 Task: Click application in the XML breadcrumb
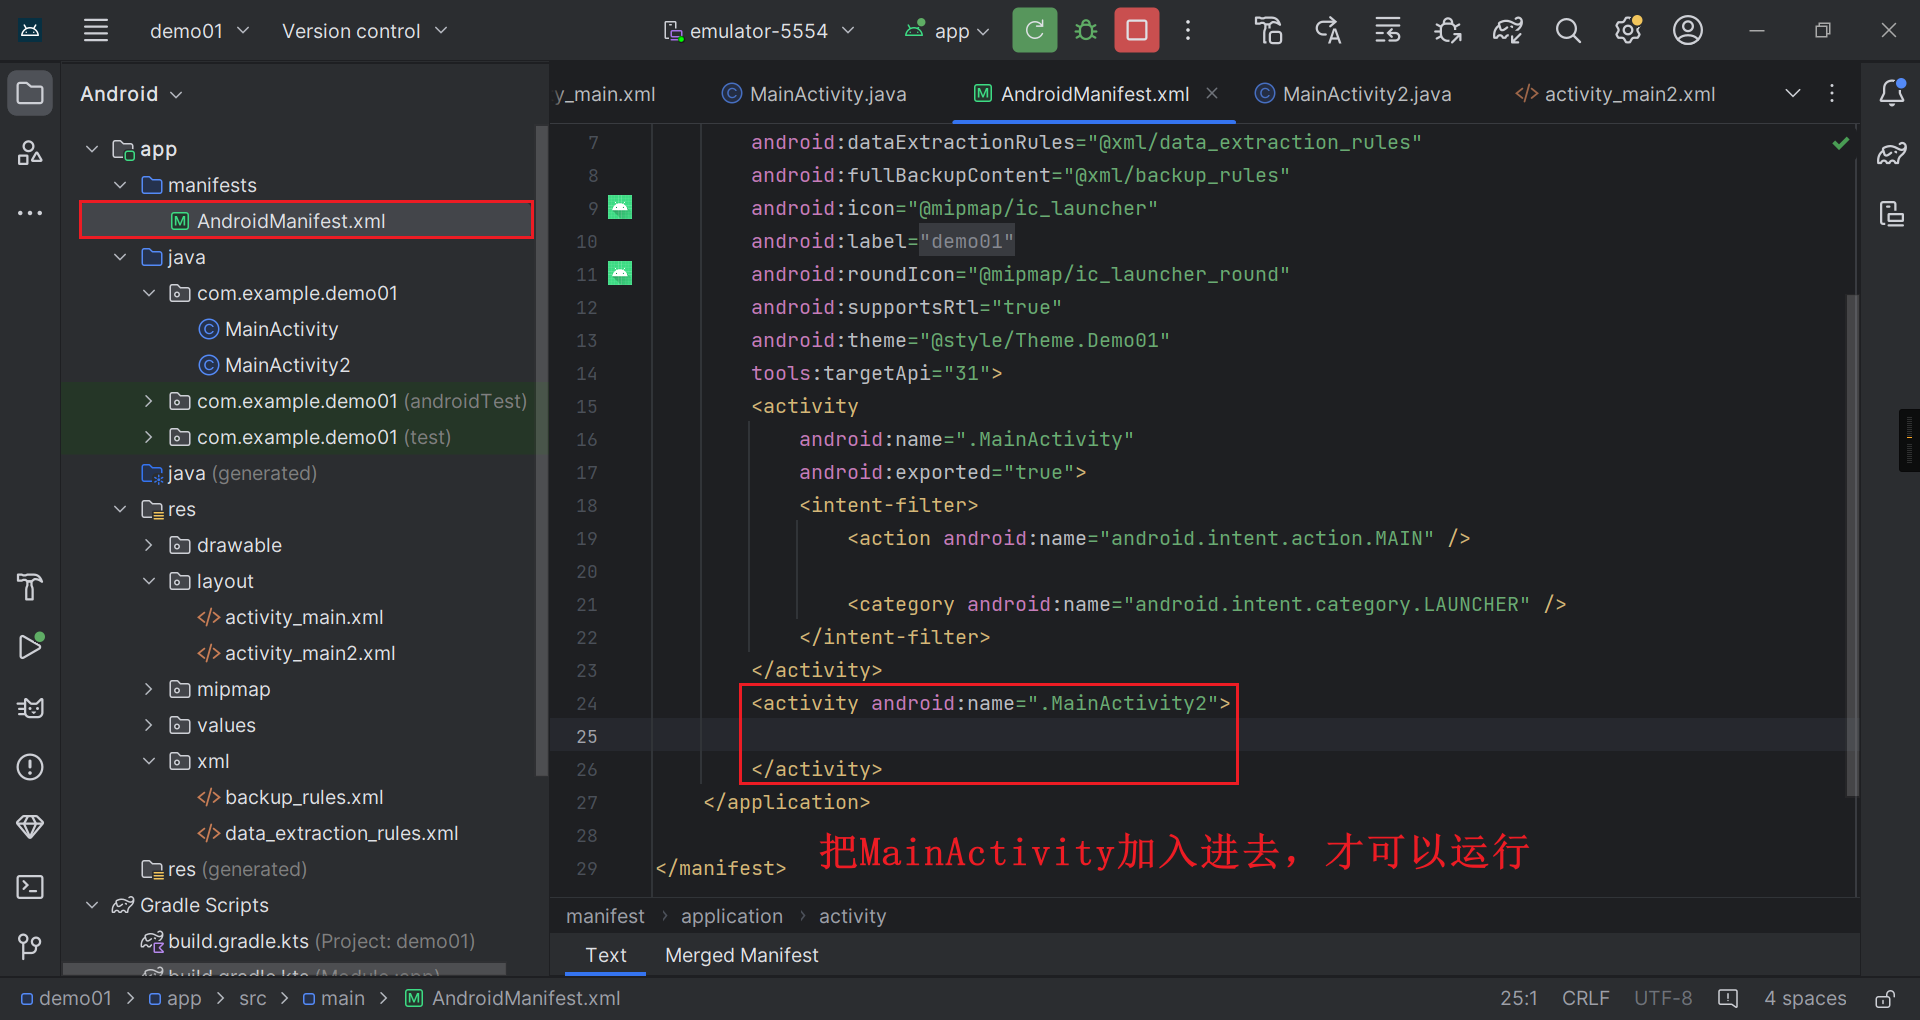click(732, 916)
